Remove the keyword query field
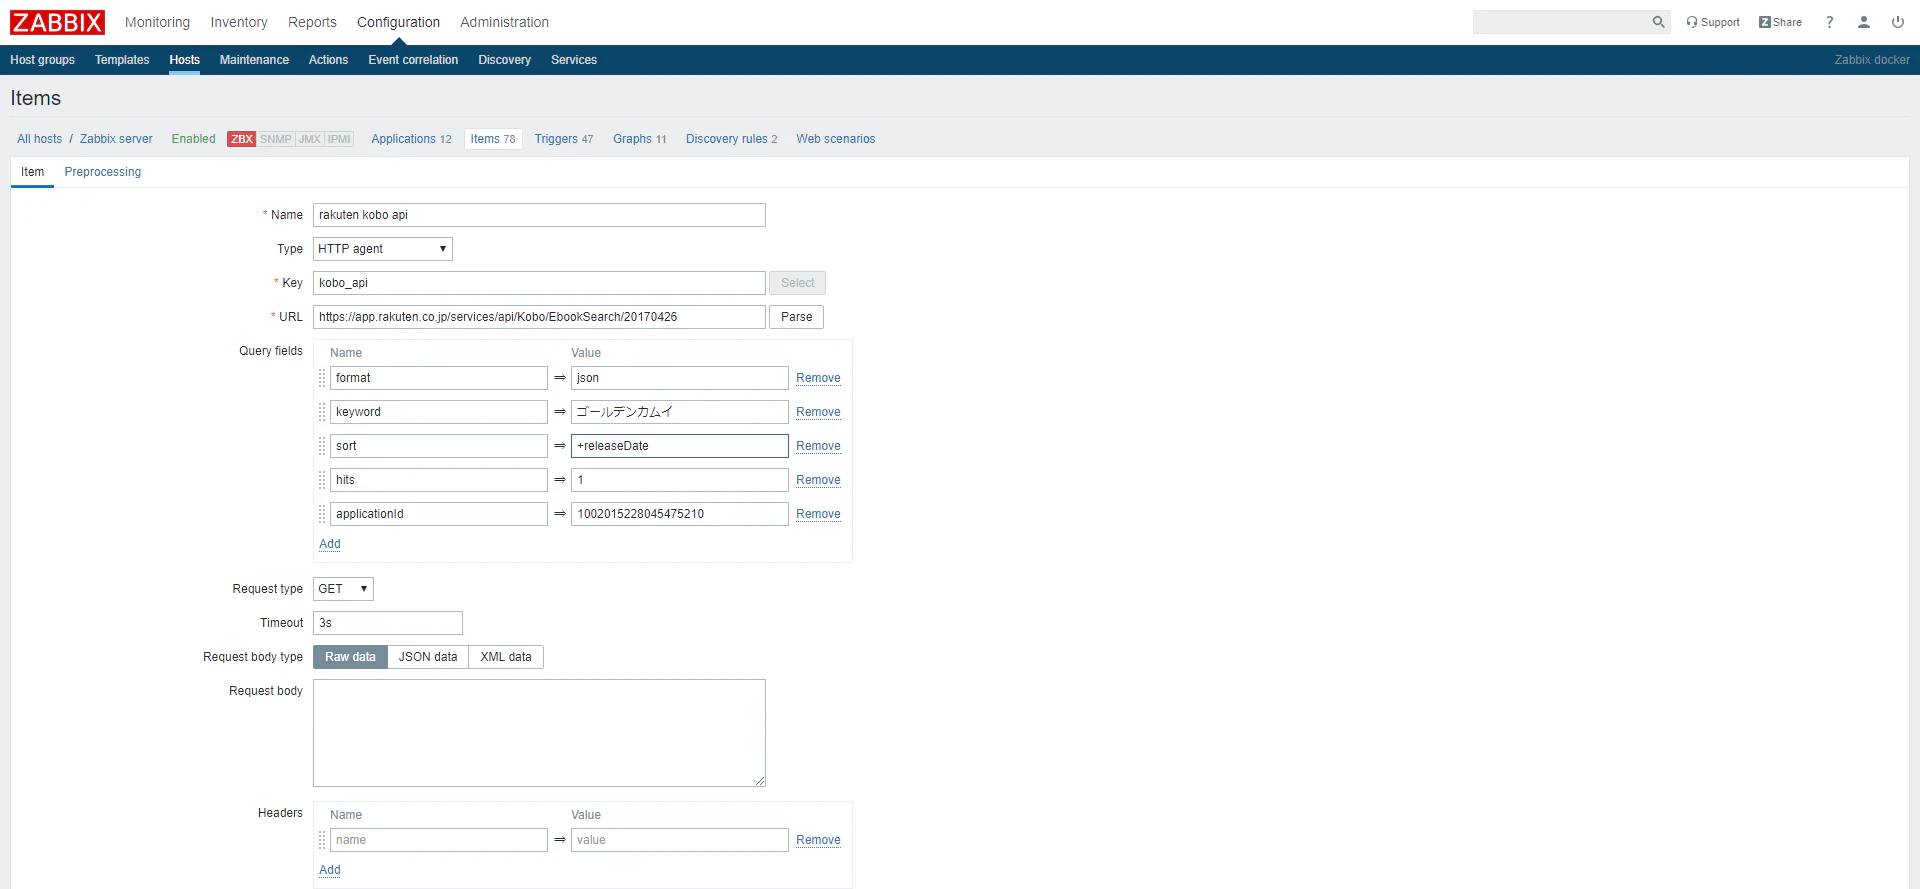Viewport: 1920px width, 889px height. (x=818, y=412)
